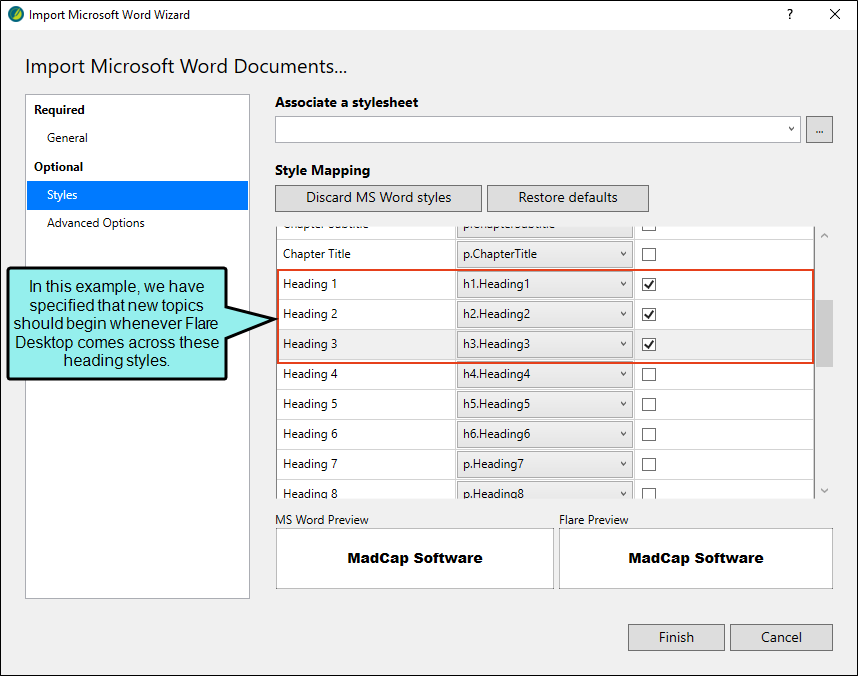
Task: Browse for a stylesheet with ellipsis button
Action: [819, 130]
